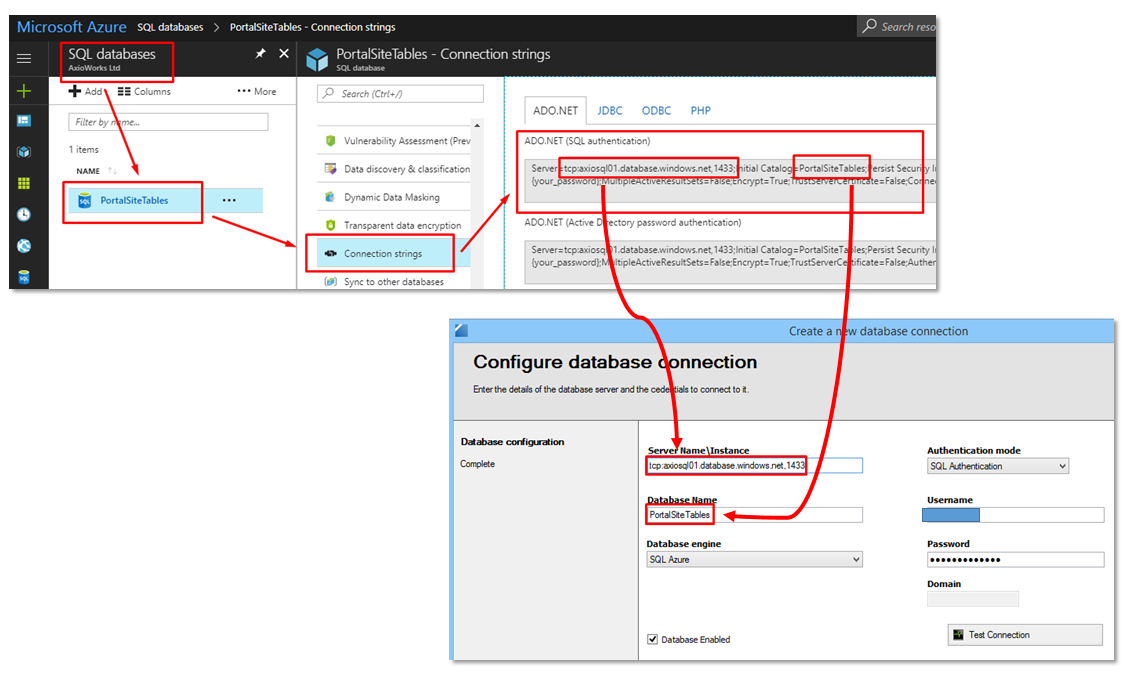Click the blade Search (Ctrl+/) field
The height and width of the screenshot is (674, 1142).
point(401,93)
